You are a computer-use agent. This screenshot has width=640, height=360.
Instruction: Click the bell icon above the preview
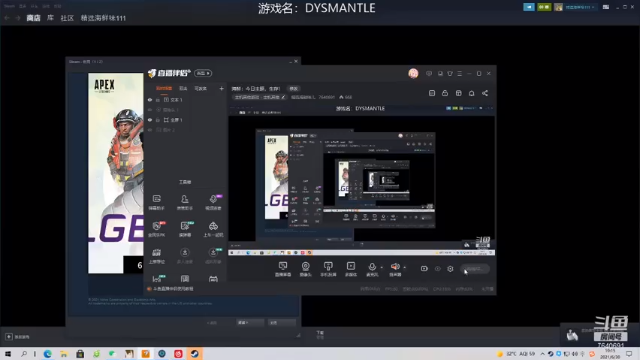[471, 93]
